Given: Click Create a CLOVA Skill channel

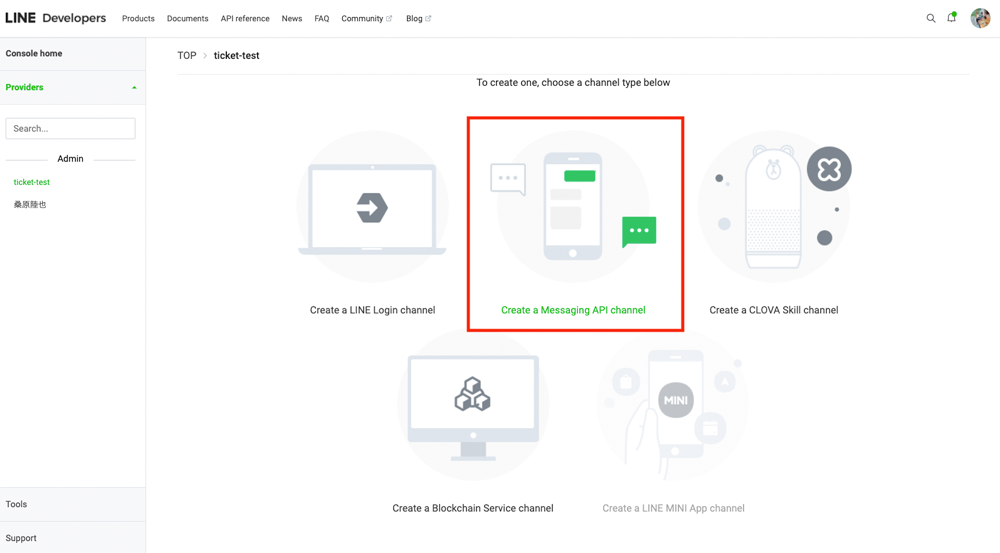Looking at the screenshot, I should (774, 310).
